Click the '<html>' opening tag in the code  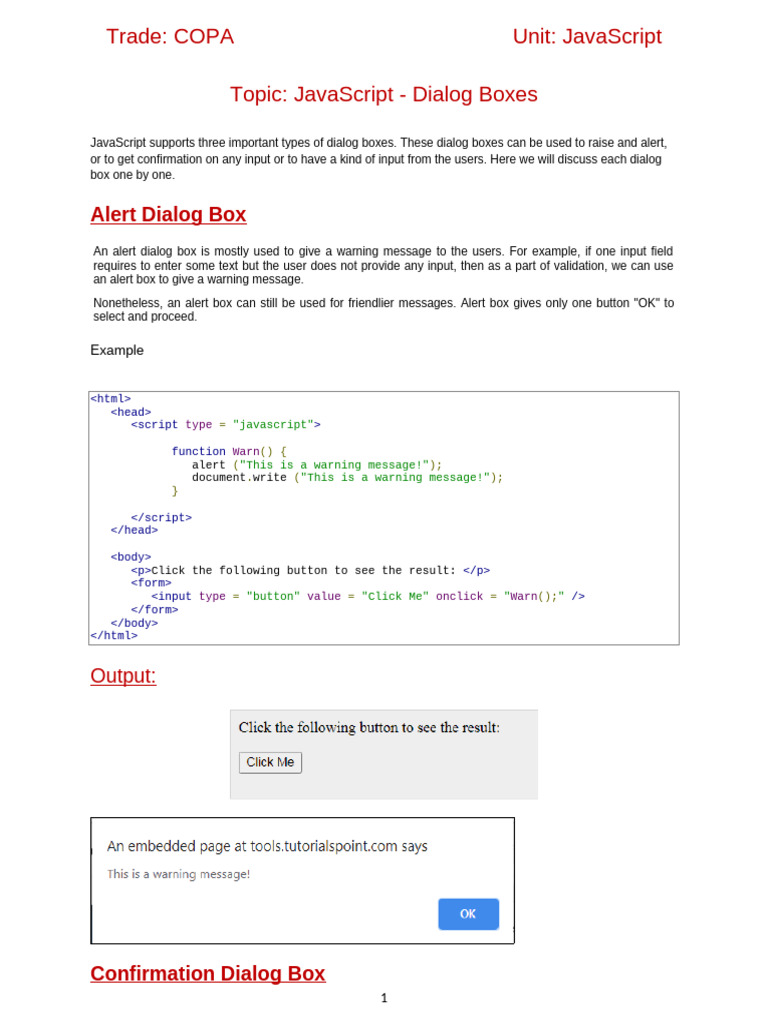(x=110, y=398)
